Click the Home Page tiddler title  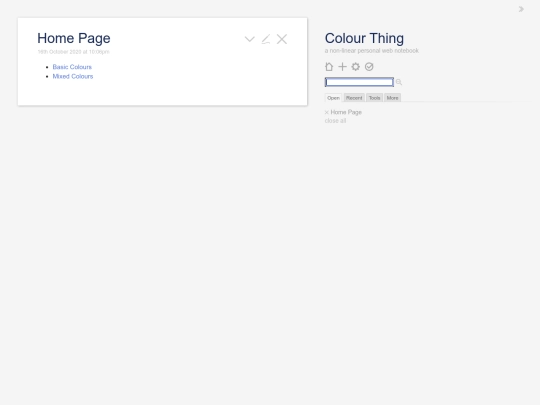pyautogui.click(x=74, y=38)
